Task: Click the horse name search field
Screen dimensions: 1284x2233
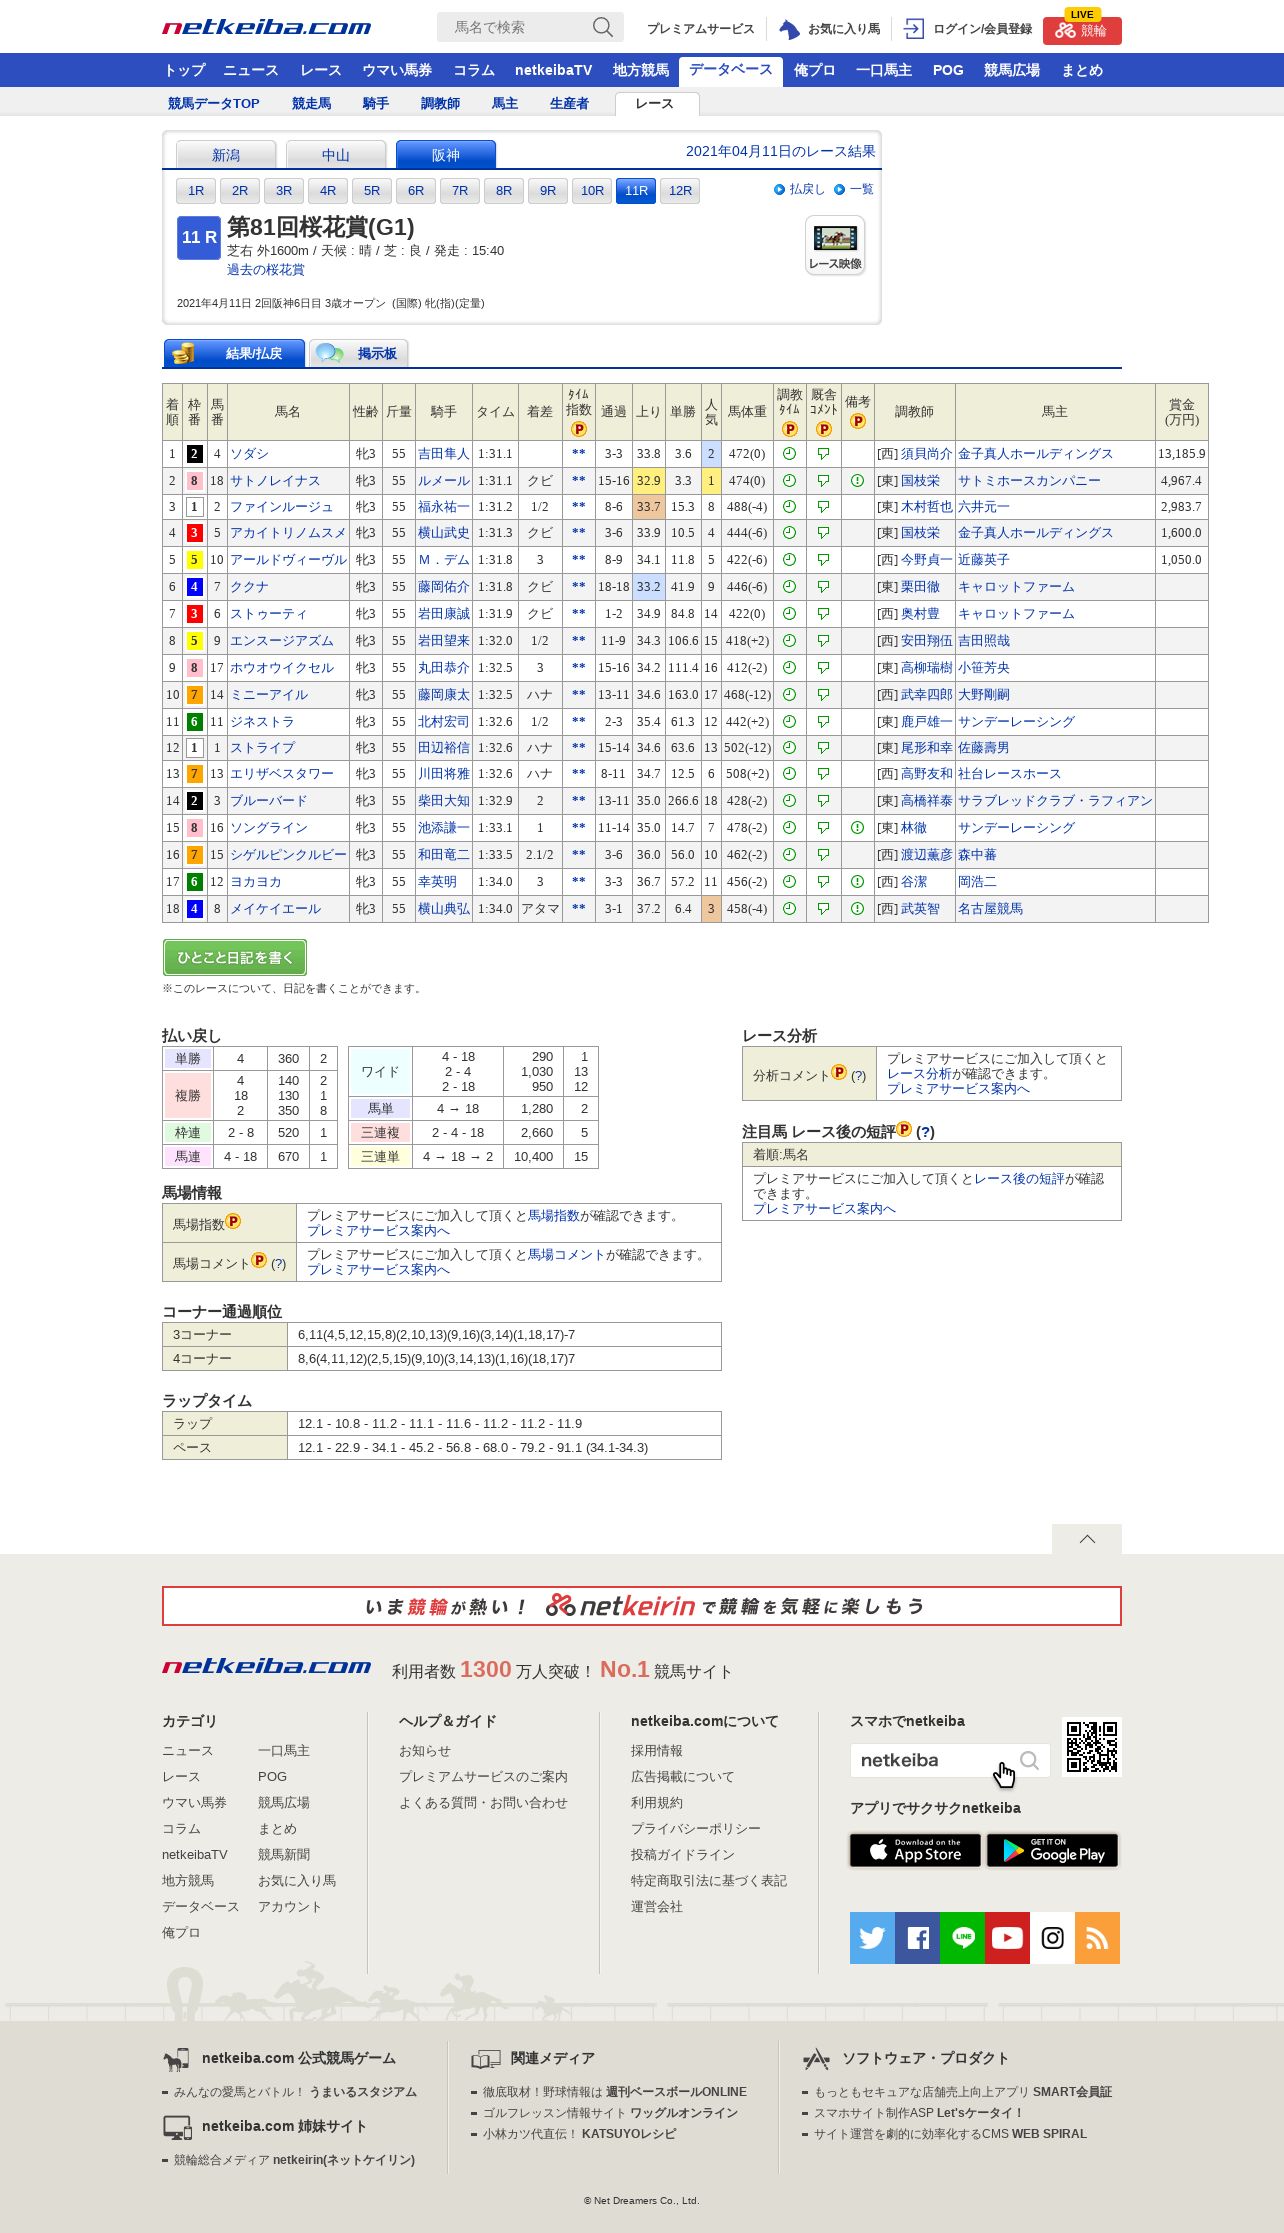Action: (515, 28)
